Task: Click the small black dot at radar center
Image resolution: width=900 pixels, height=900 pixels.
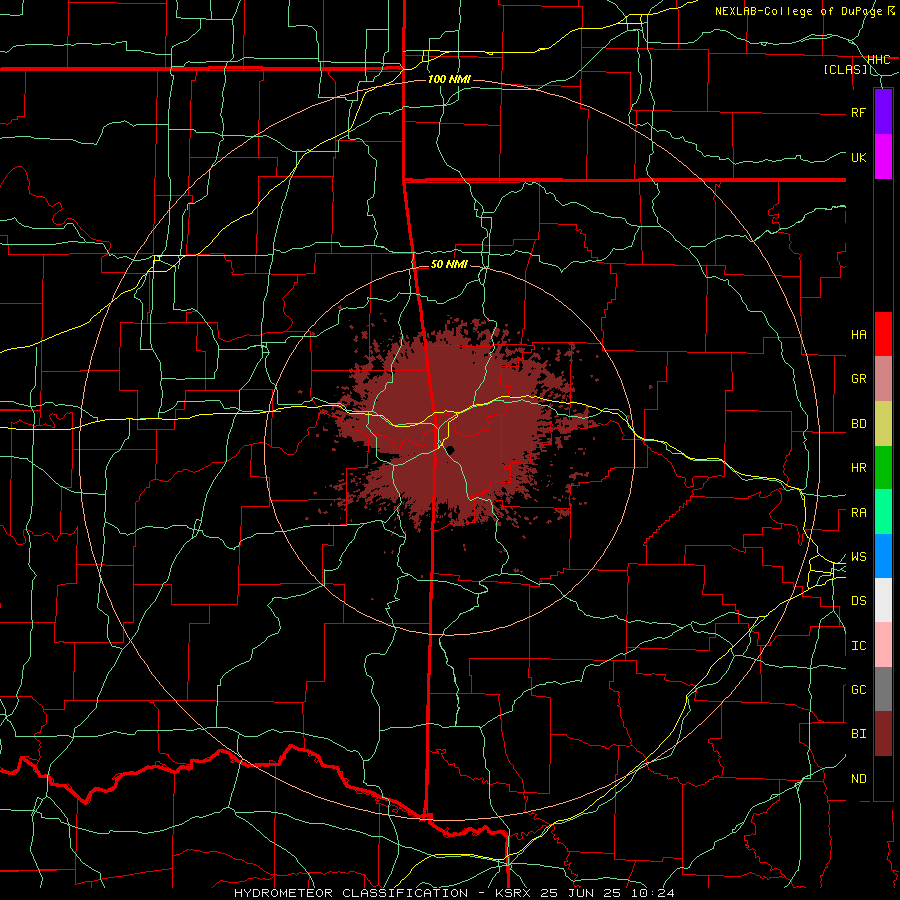Action: click(x=450, y=450)
